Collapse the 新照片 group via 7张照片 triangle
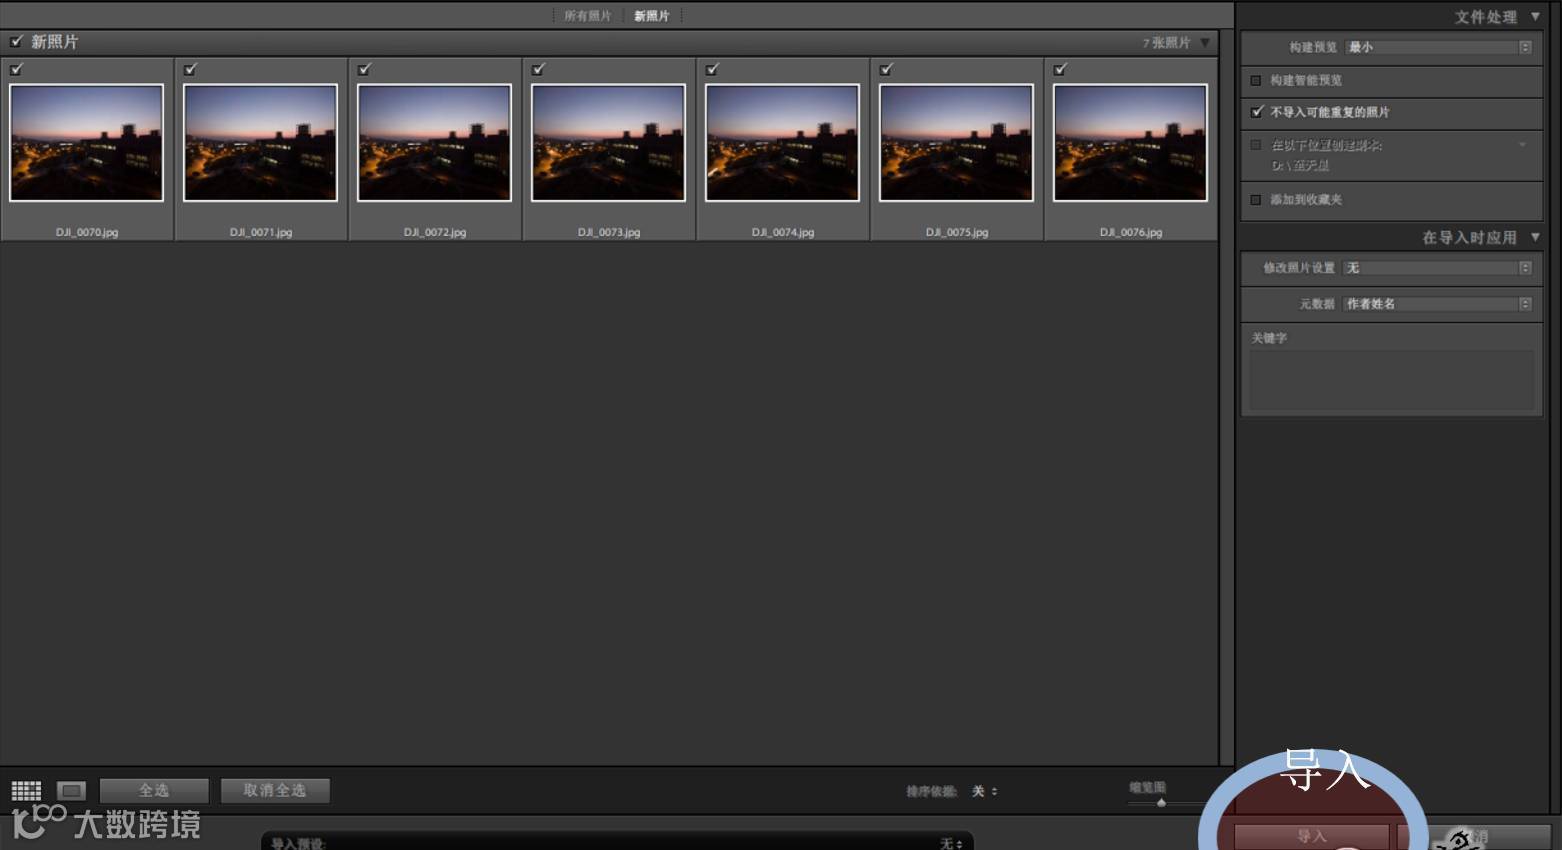 1205,42
